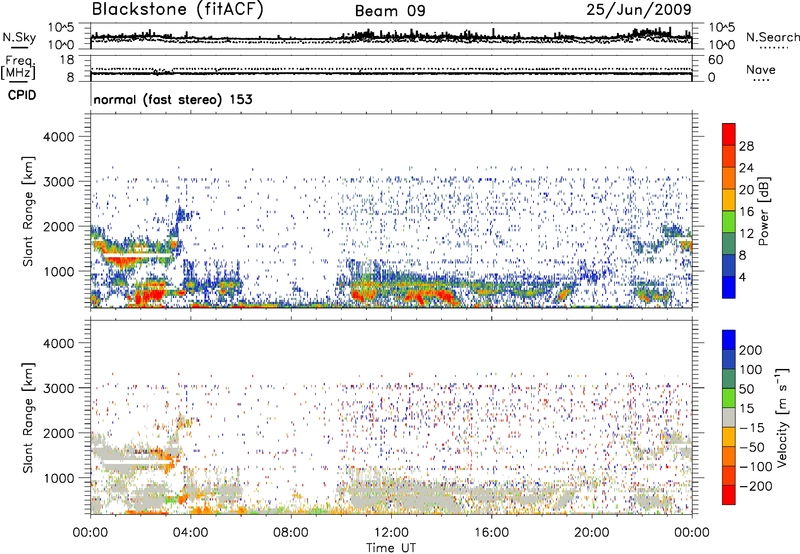
Task: Click 'normal (fast stereo) 153' text
Action: tap(173, 99)
